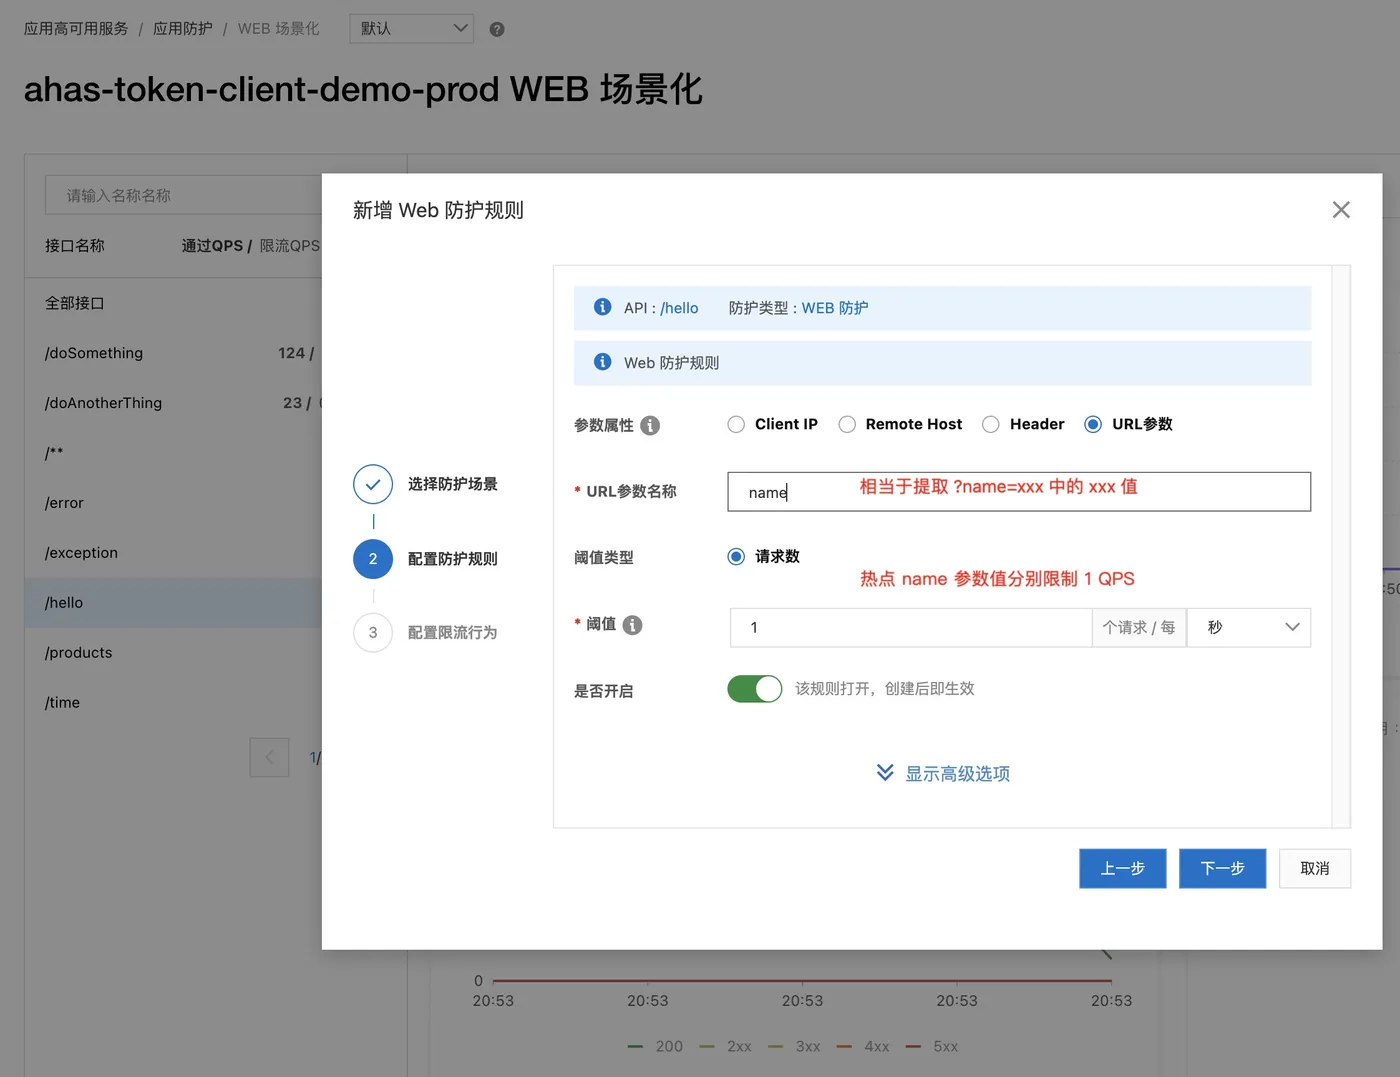Viewport: 1400px width, 1077px height.
Task: Click the URL参数名称 input field
Action: tap(1019, 491)
